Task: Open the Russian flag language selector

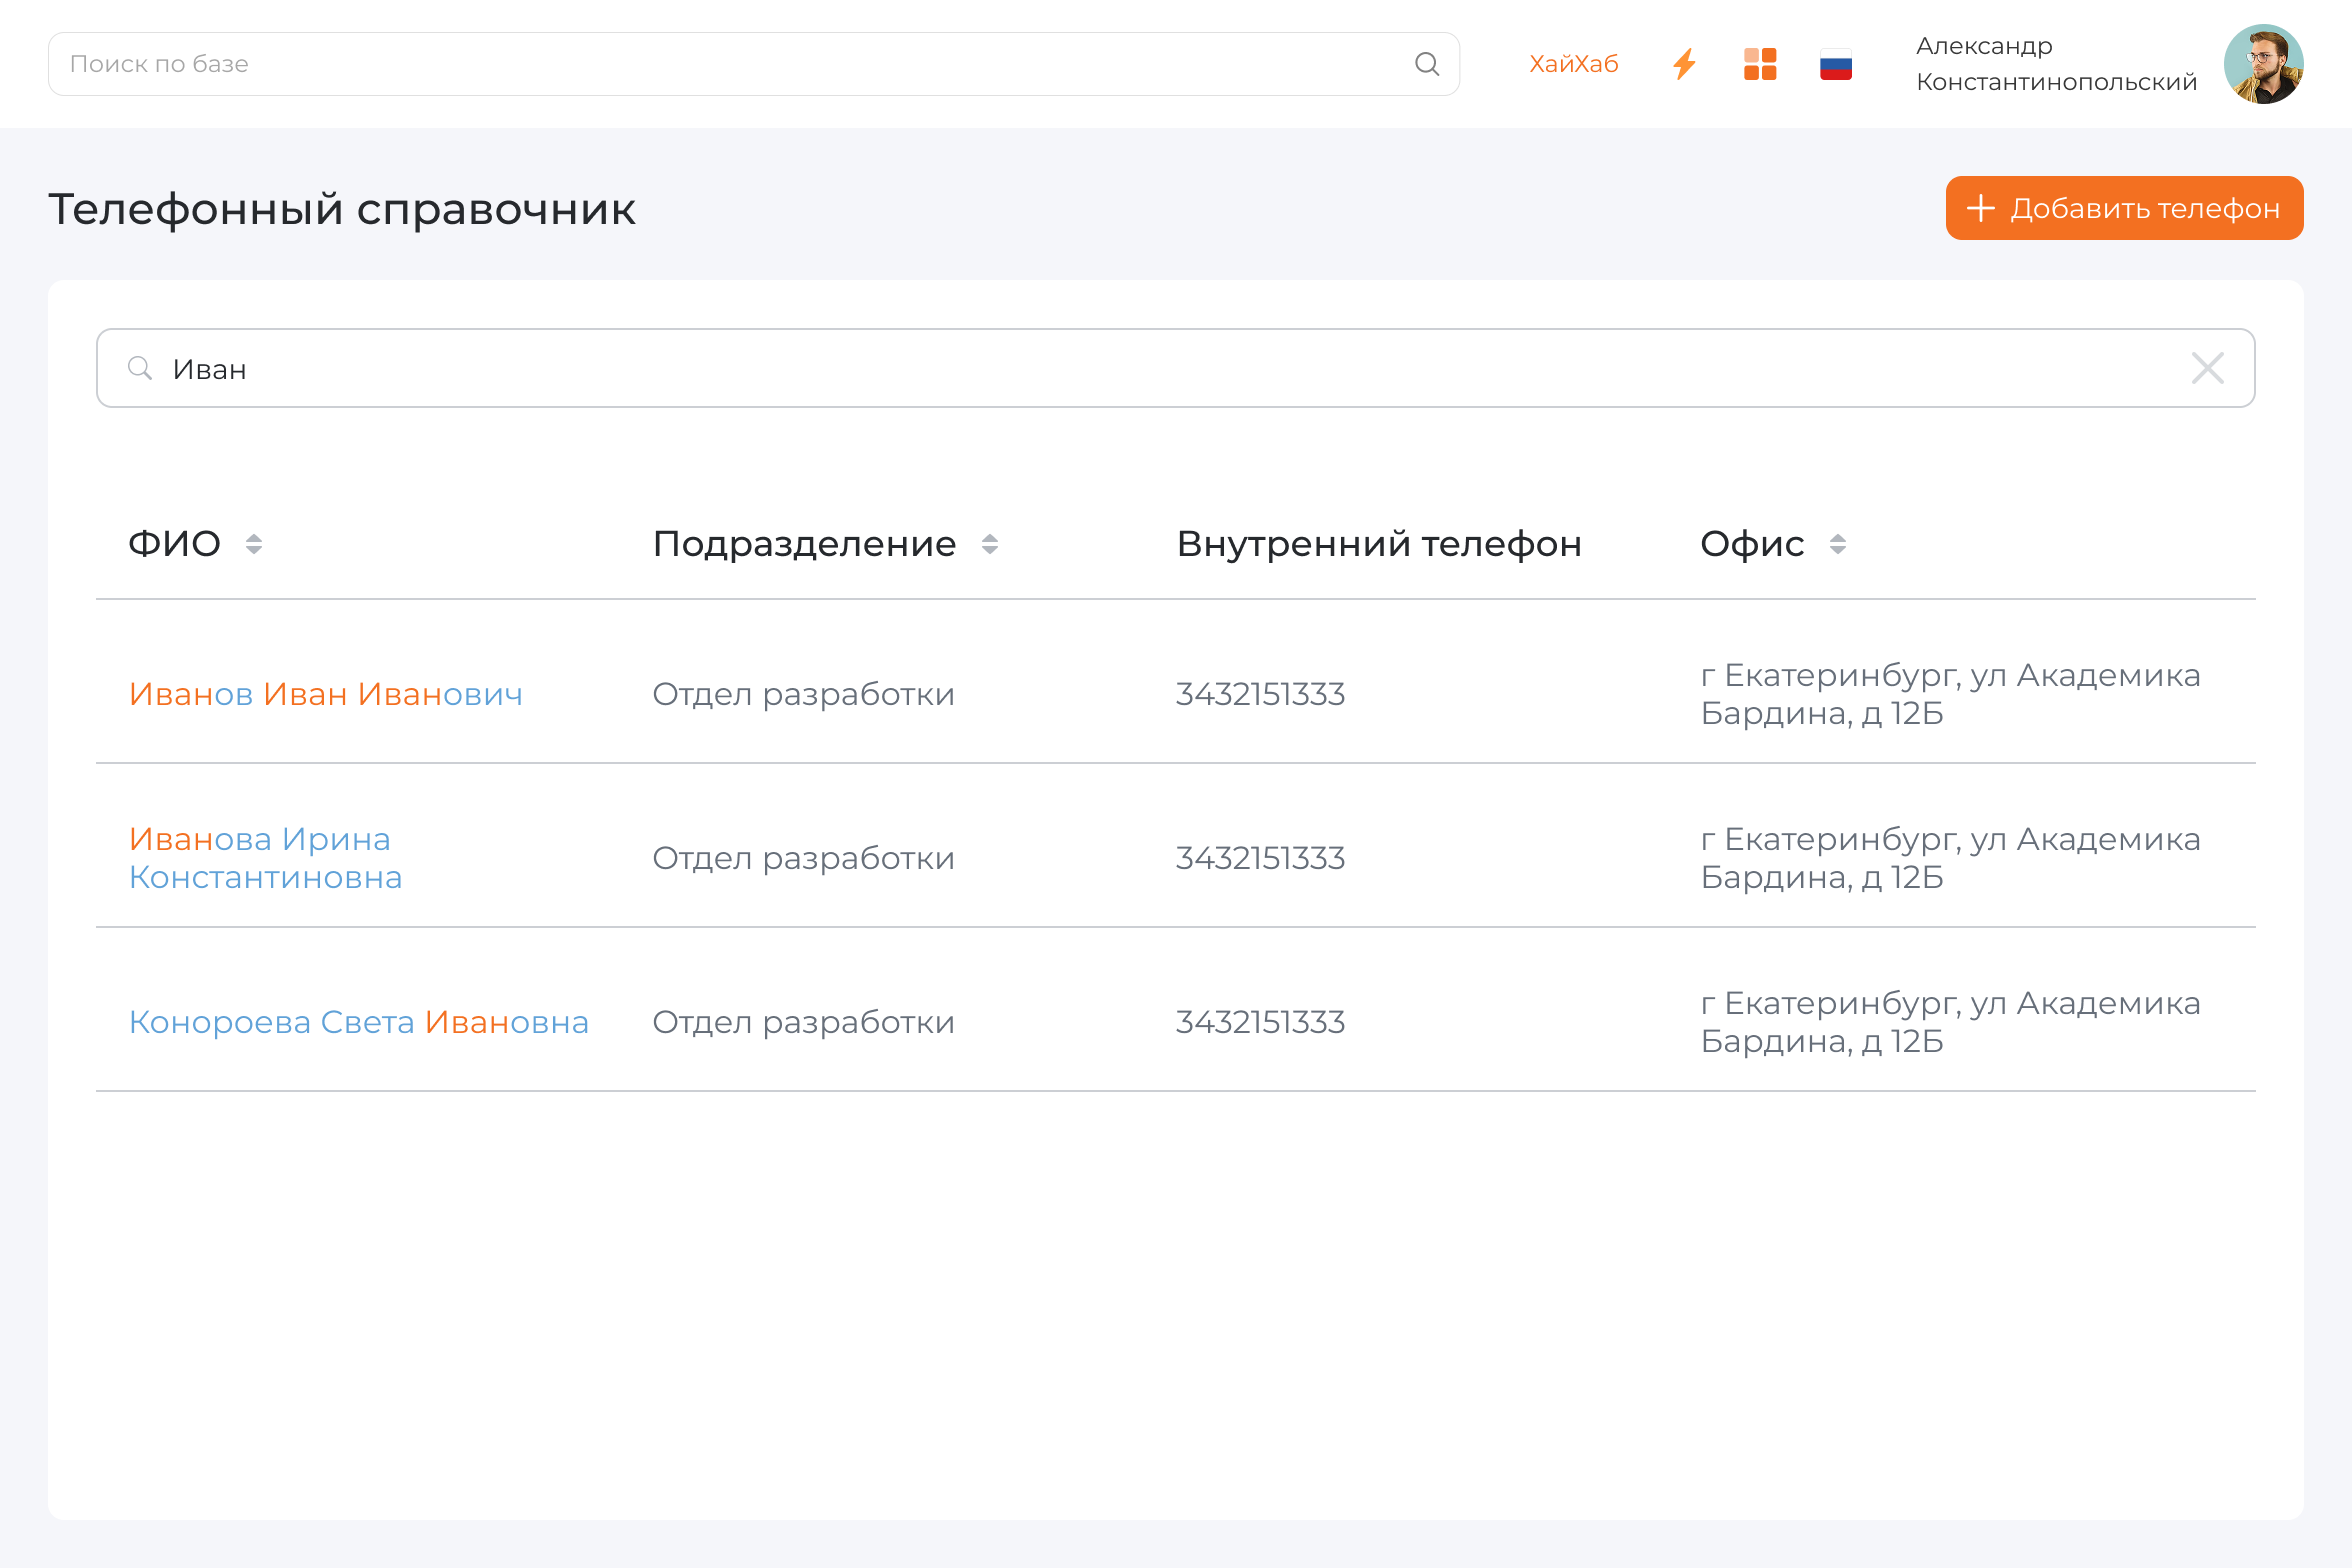Action: (1836, 63)
